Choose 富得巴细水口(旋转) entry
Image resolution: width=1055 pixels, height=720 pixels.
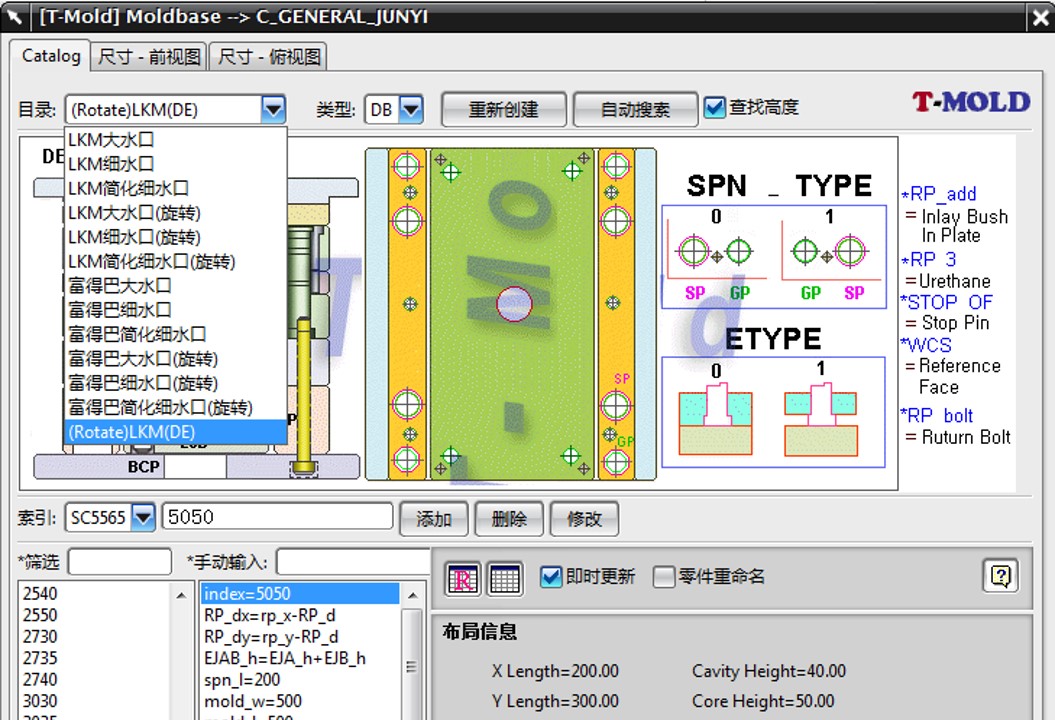tap(176, 383)
